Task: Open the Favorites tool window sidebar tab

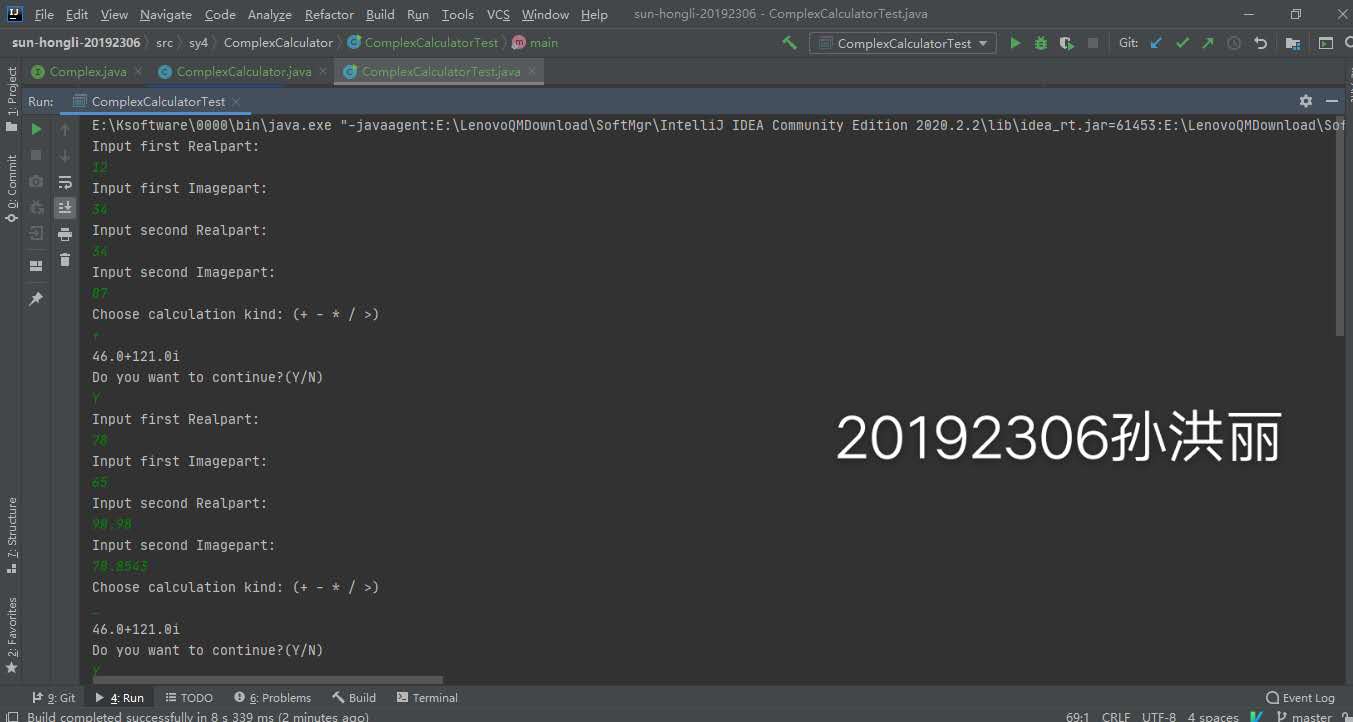Action: [x=11, y=636]
